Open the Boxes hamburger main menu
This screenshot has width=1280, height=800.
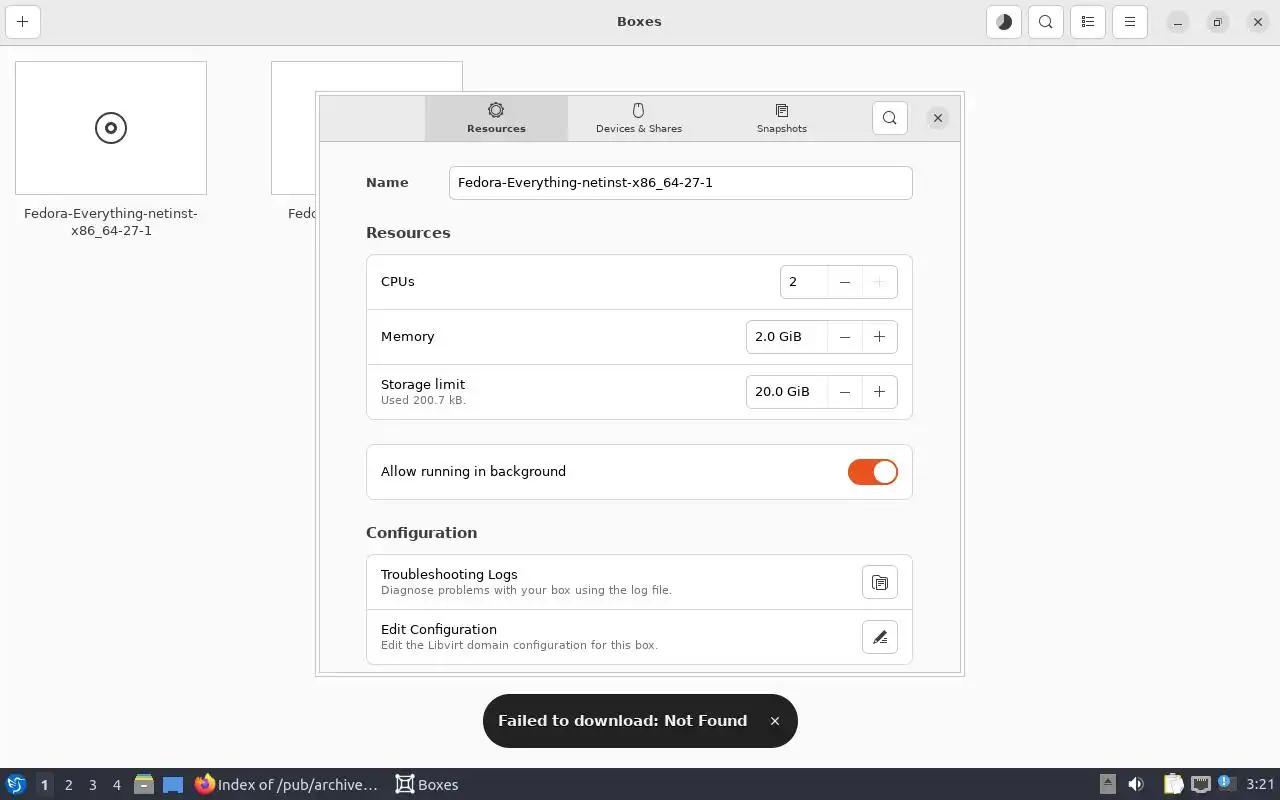(x=1130, y=21)
